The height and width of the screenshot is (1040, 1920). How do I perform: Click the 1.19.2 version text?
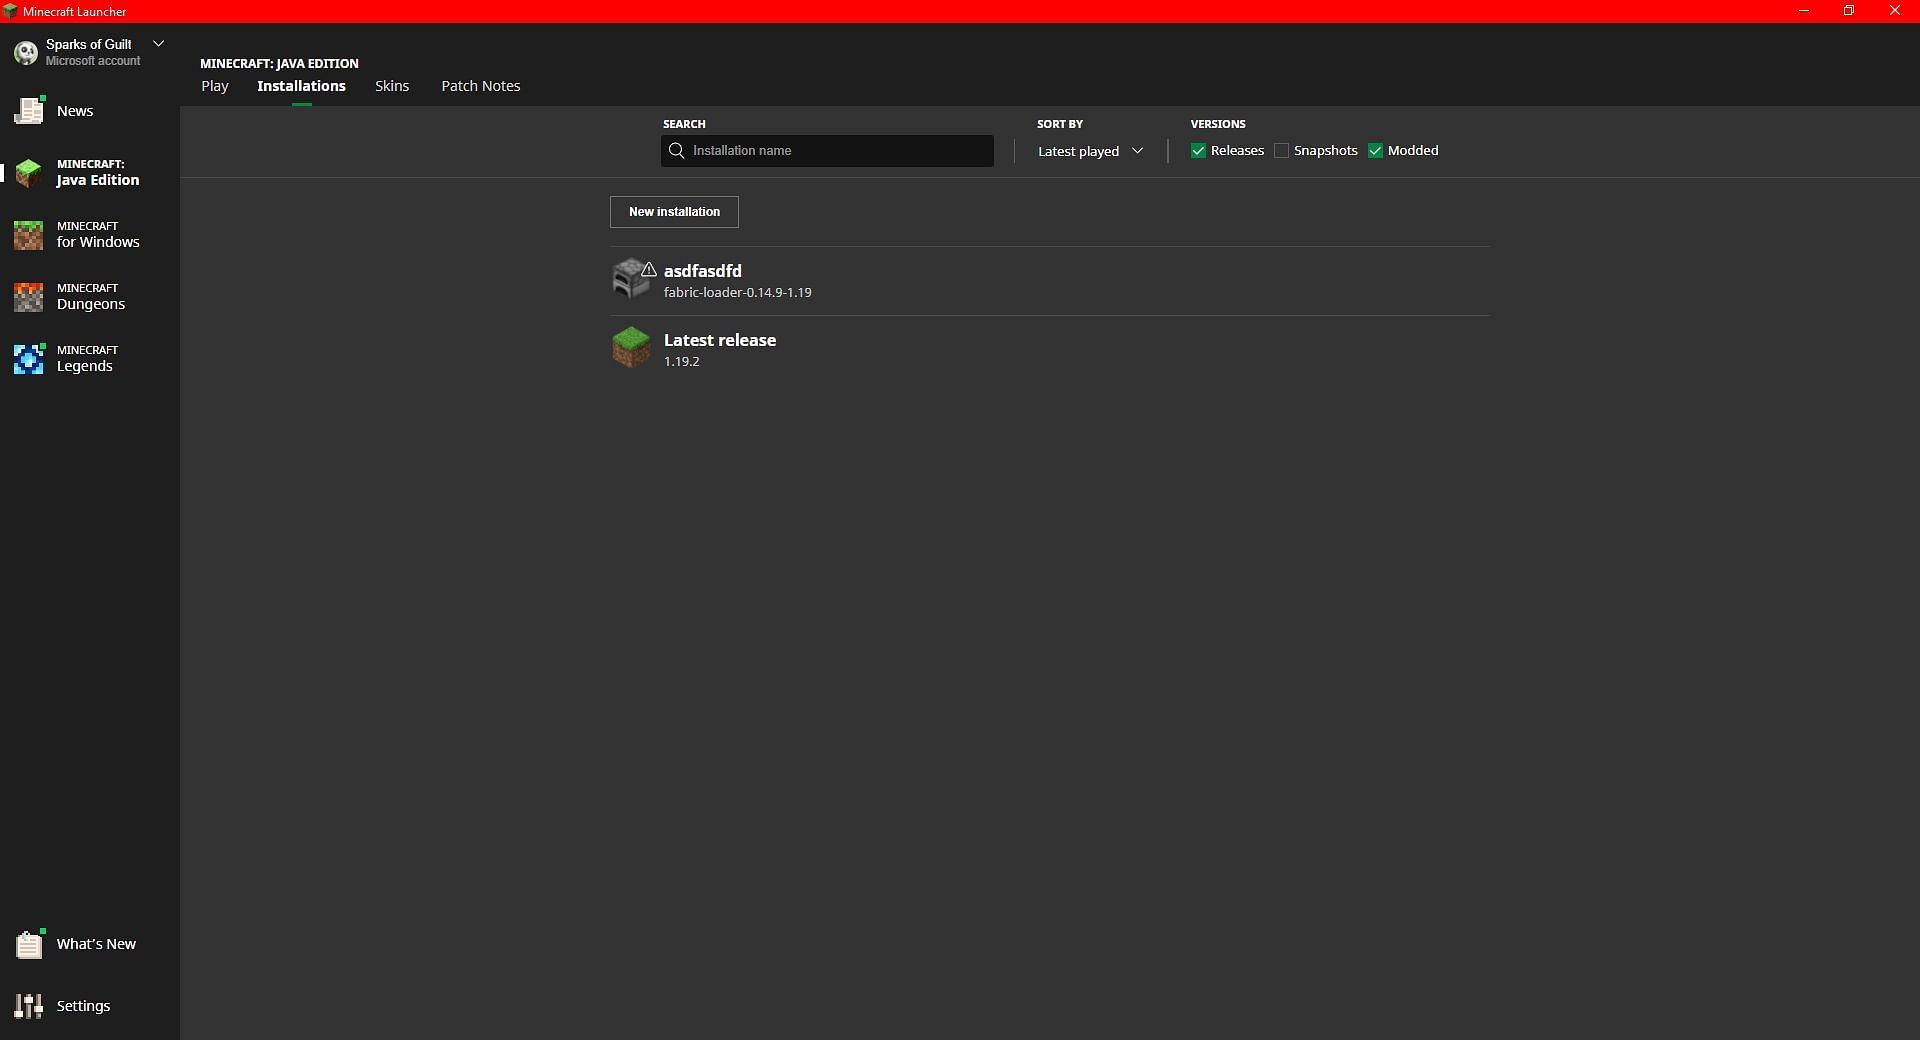tap(682, 362)
